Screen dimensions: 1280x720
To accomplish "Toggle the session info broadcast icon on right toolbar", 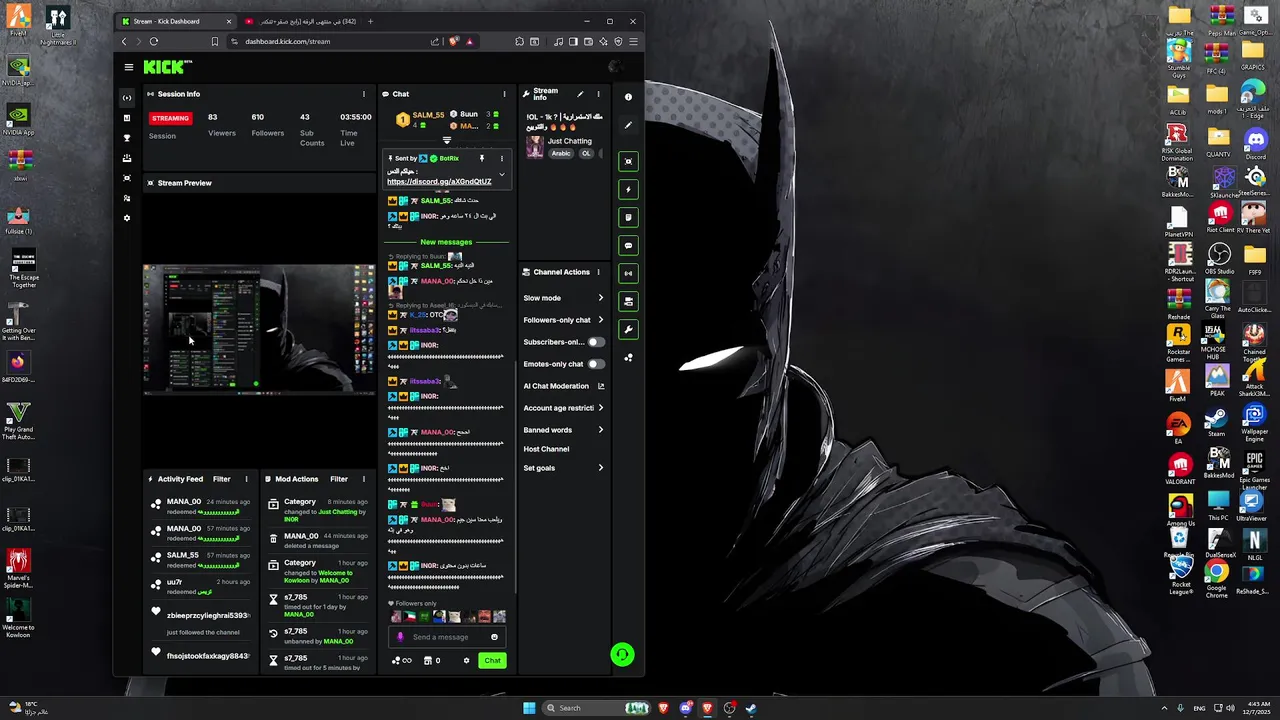I will pos(628,273).
